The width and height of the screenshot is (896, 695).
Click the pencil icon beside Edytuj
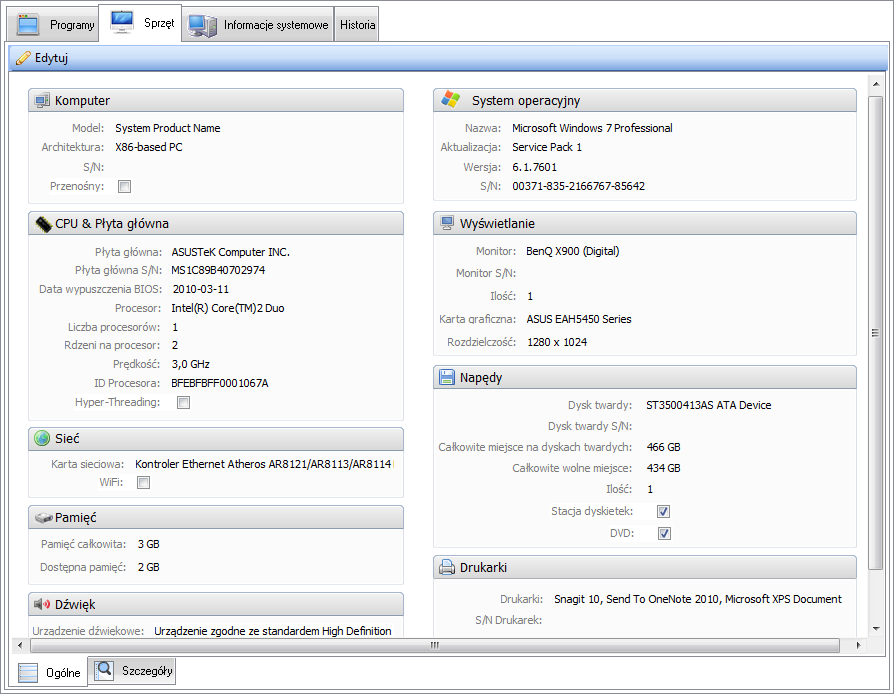23,58
